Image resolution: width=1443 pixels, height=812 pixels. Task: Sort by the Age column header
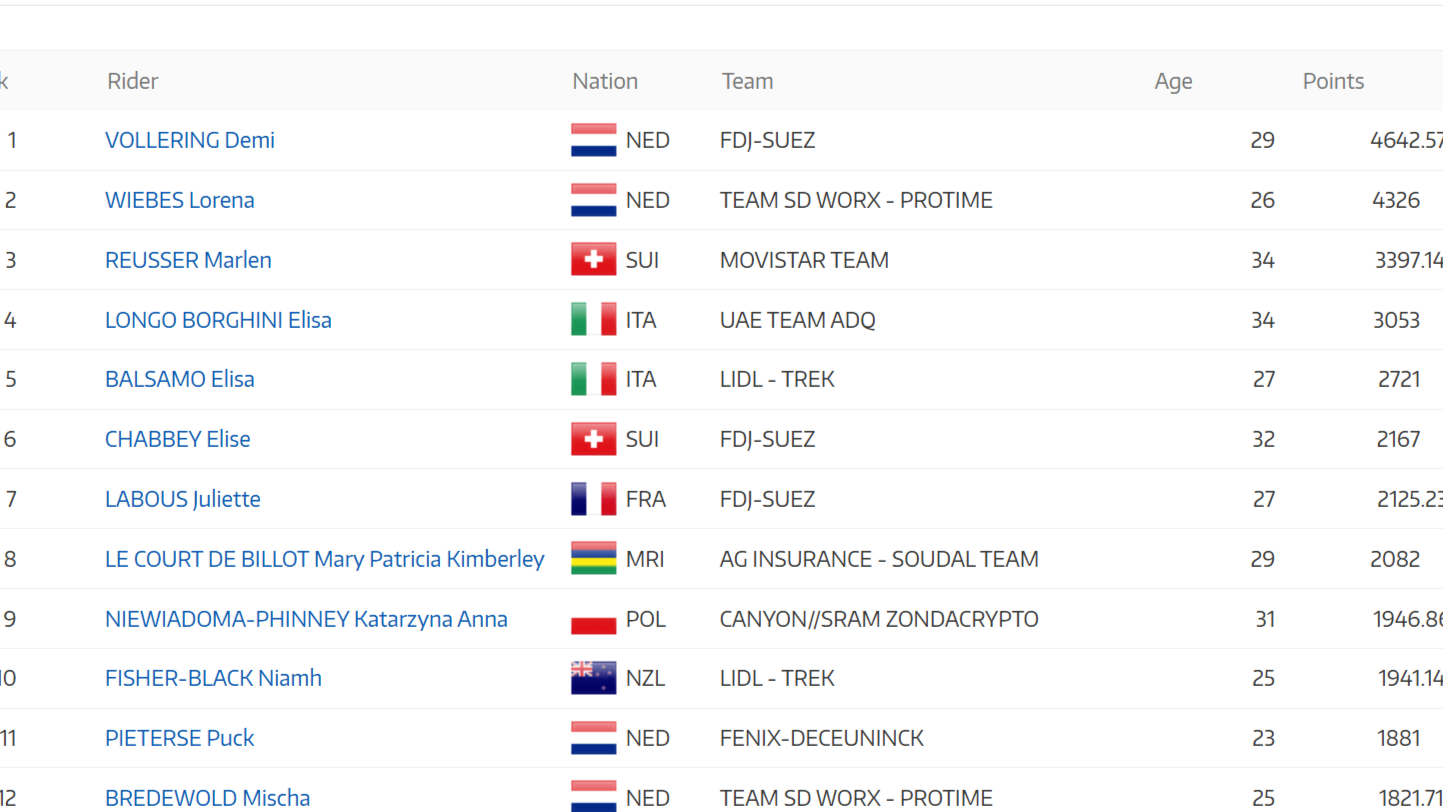pos(1173,81)
